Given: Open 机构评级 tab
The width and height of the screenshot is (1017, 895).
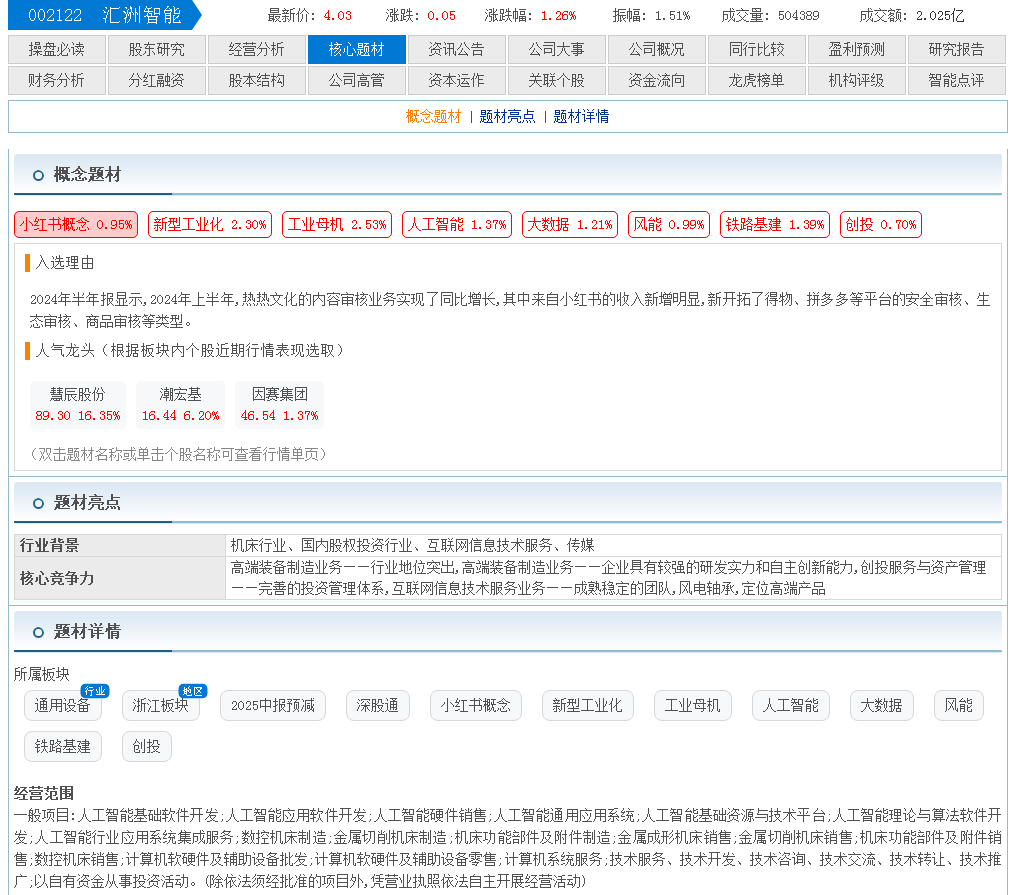Looking at the screenshot, I should click(x=856, y=81).
